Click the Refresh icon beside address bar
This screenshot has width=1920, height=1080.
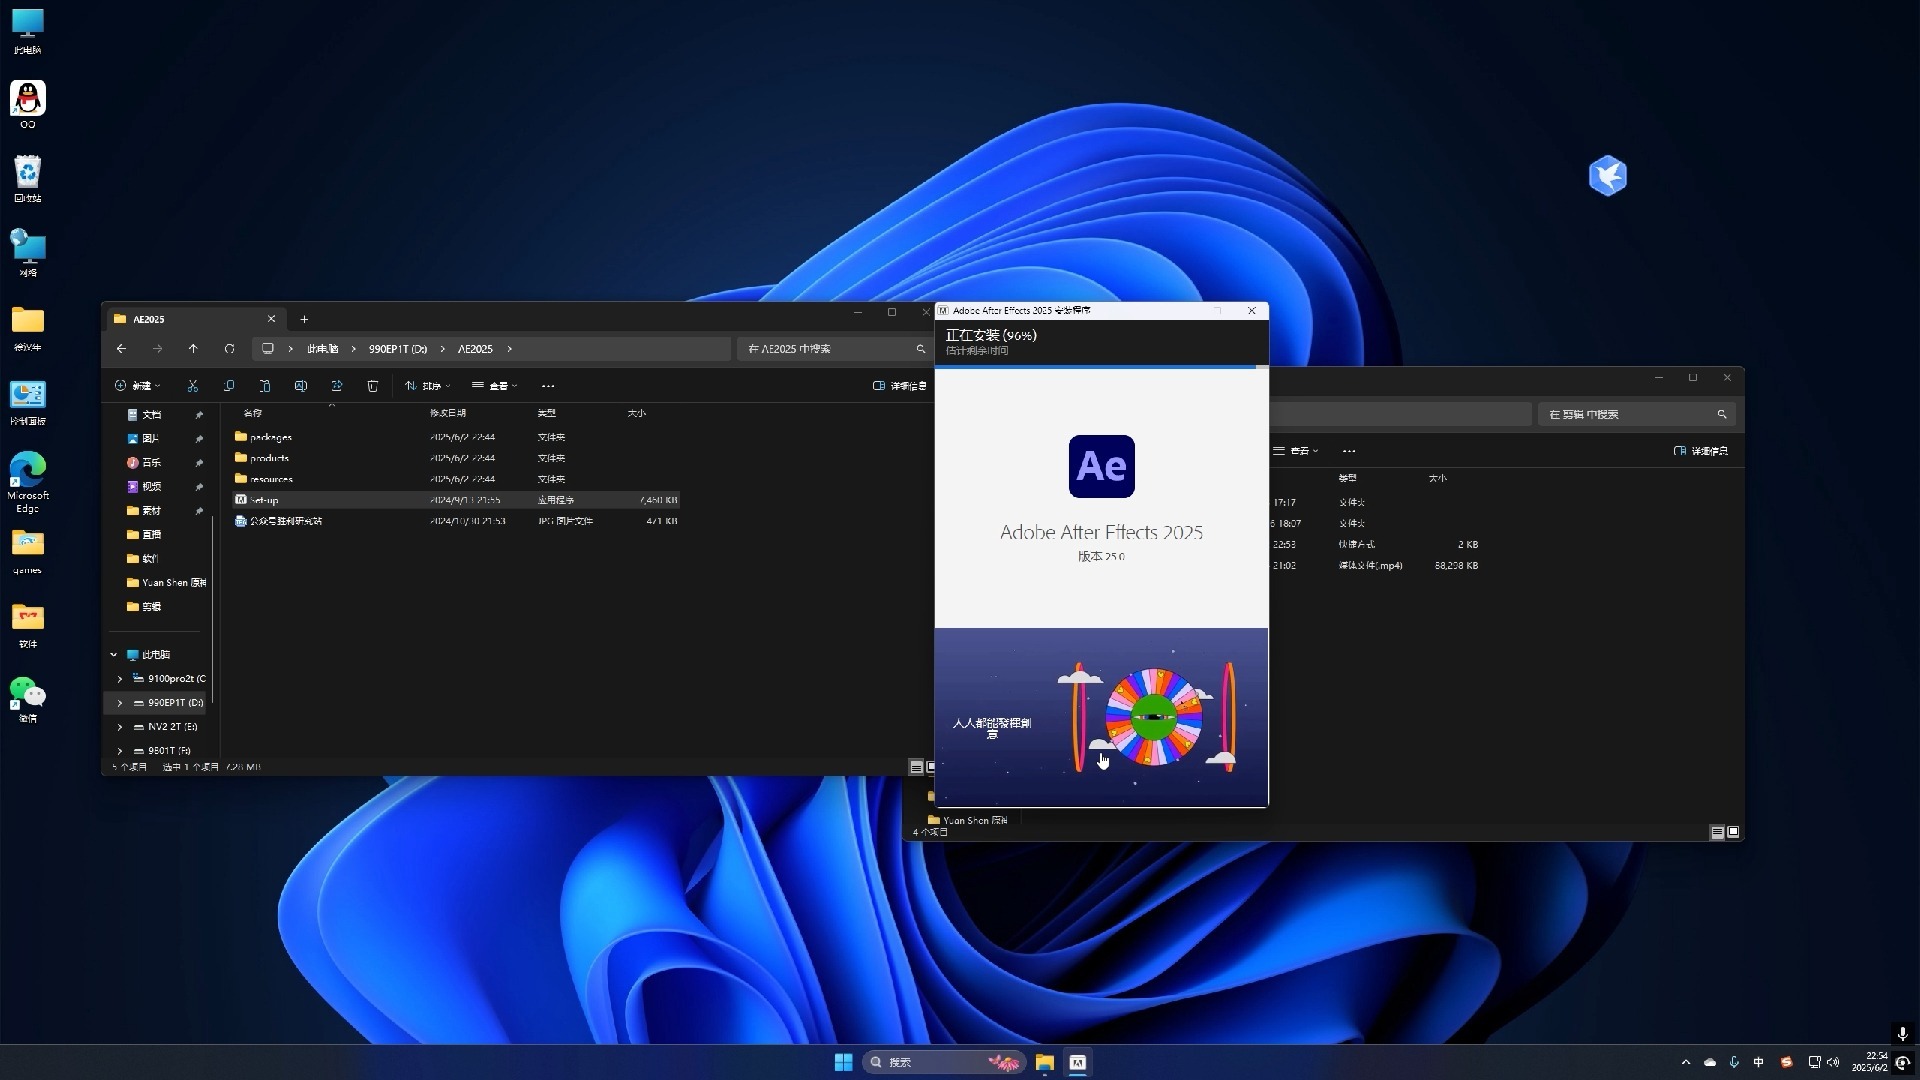229,349
